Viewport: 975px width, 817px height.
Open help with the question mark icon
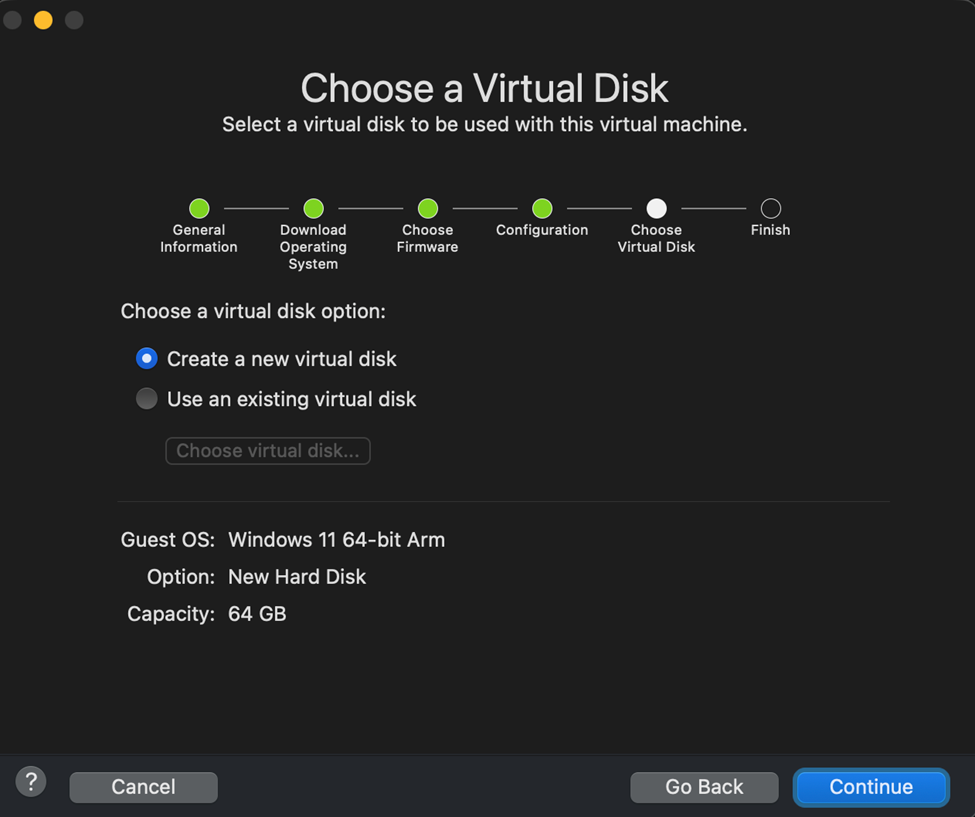(x=31, y=781)
